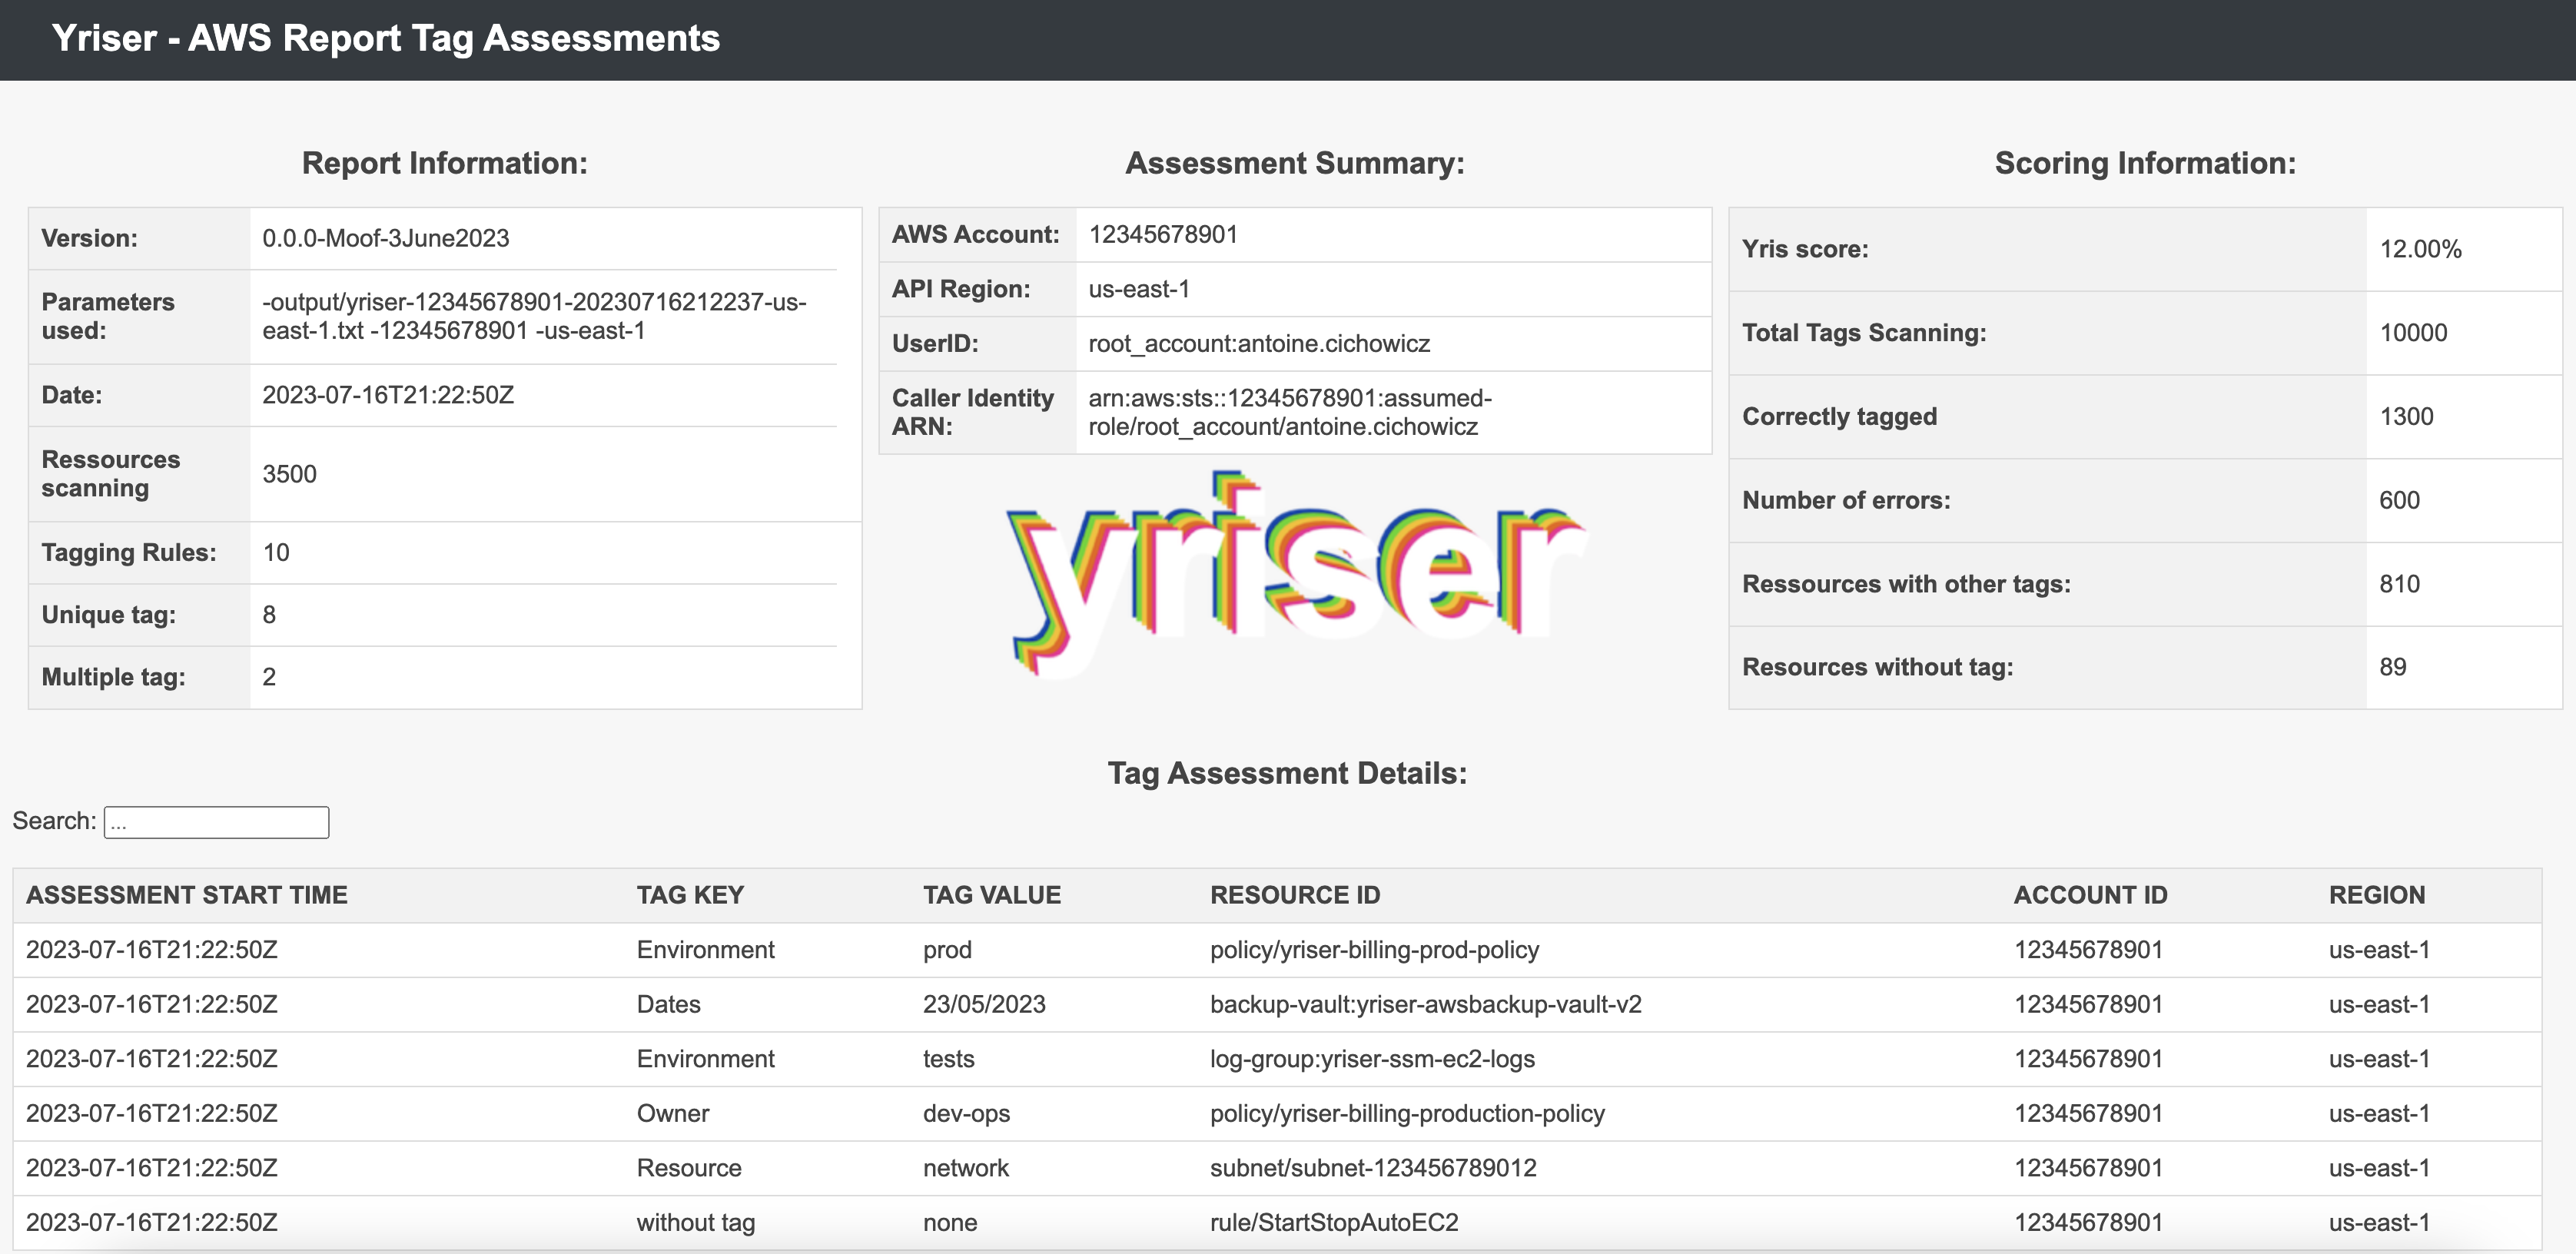
Task: Click resource policy/yriser-billing-production-policy
Action: 1407,1113
